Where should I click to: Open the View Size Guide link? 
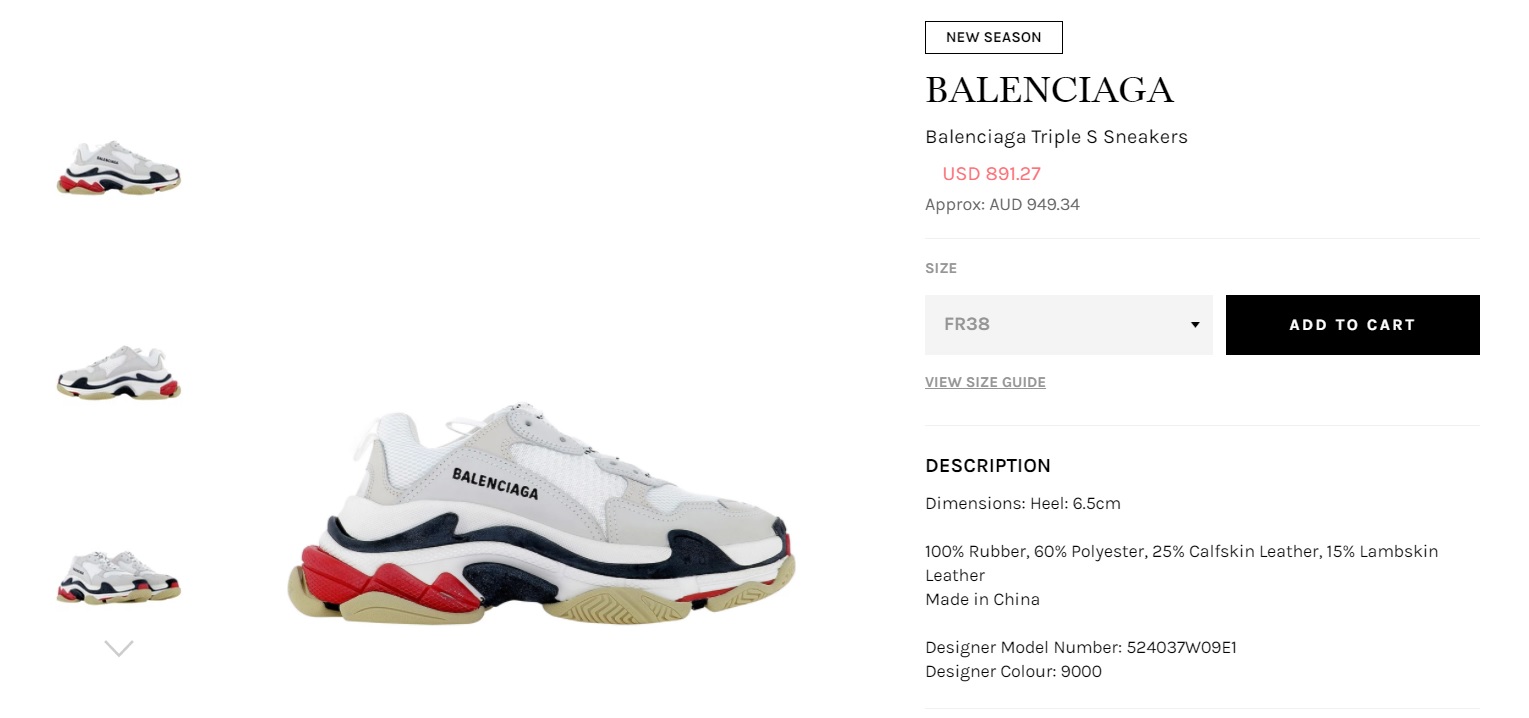coord(985,382)
